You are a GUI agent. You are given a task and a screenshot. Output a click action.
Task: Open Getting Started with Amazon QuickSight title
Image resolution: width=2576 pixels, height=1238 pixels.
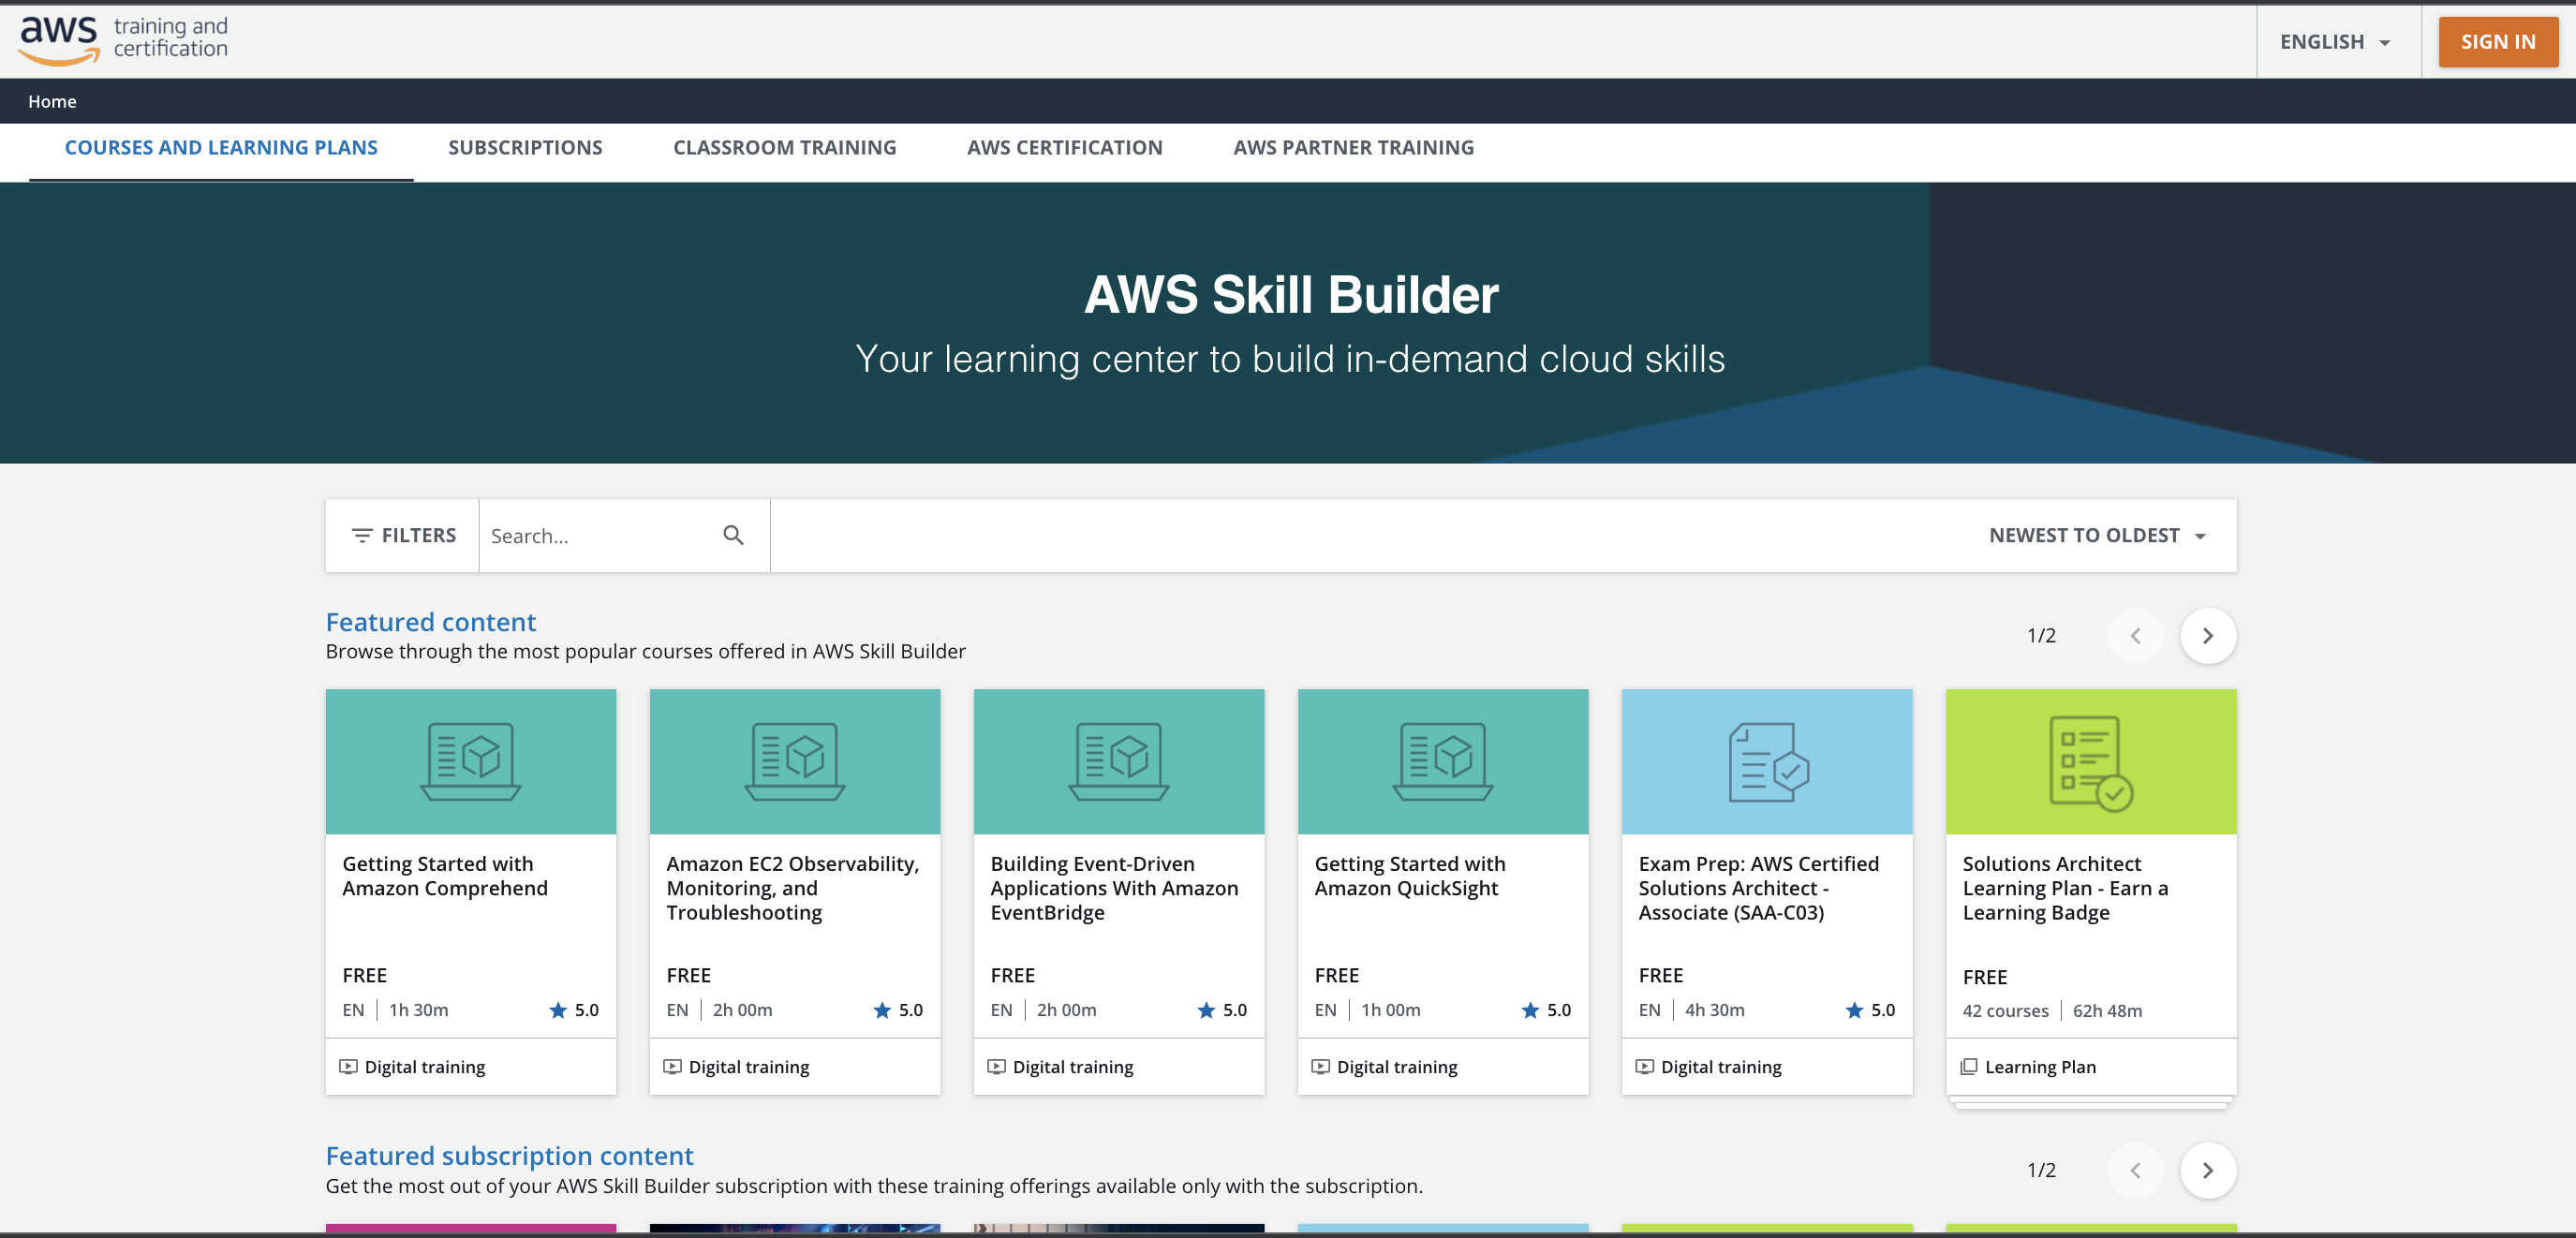[1410, 876]
